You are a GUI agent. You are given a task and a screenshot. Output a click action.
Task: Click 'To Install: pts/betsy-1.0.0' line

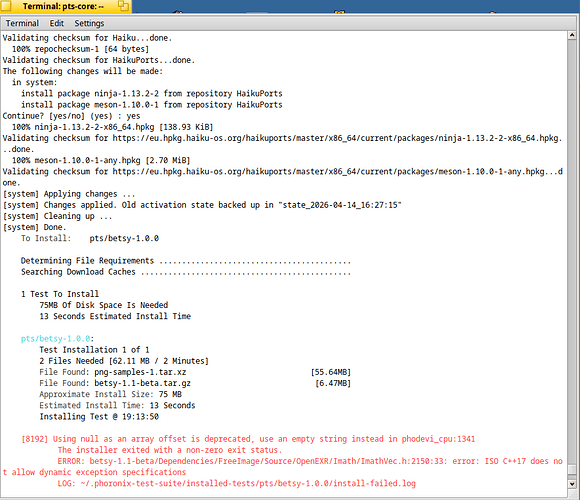(x=90, y=238)
